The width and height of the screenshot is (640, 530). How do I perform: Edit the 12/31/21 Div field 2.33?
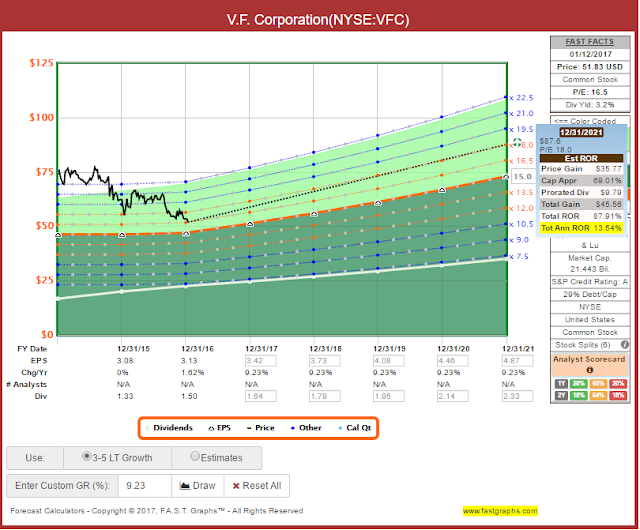(517, 396)
